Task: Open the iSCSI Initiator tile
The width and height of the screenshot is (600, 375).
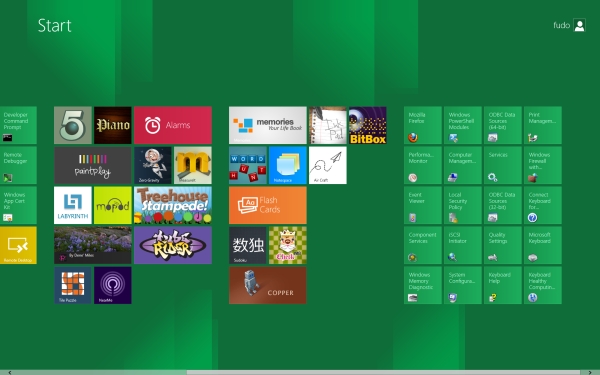Action: pos(463,245)
